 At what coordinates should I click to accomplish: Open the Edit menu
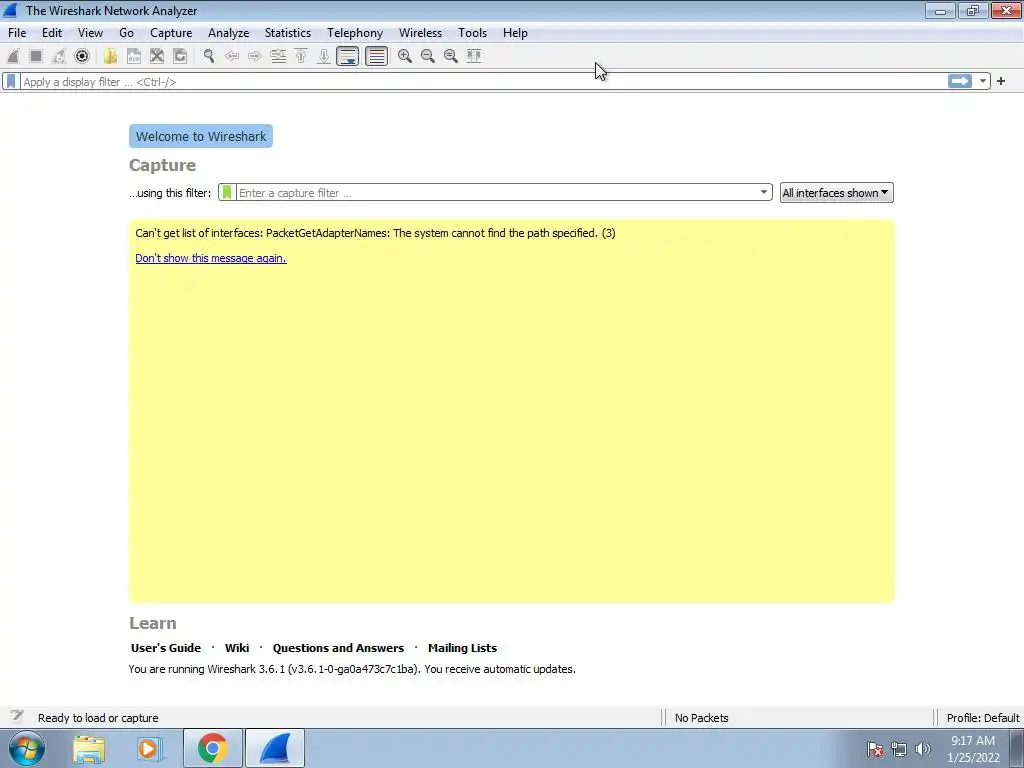point(52,33)
